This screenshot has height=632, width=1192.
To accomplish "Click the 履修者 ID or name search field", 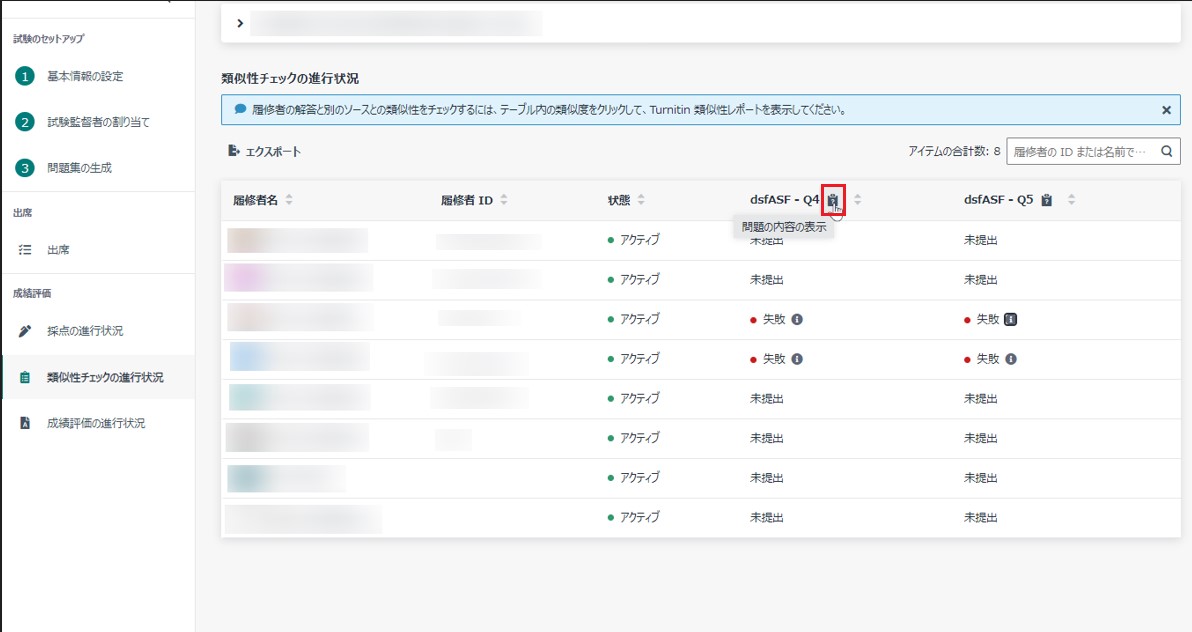I will point(1080,152).
